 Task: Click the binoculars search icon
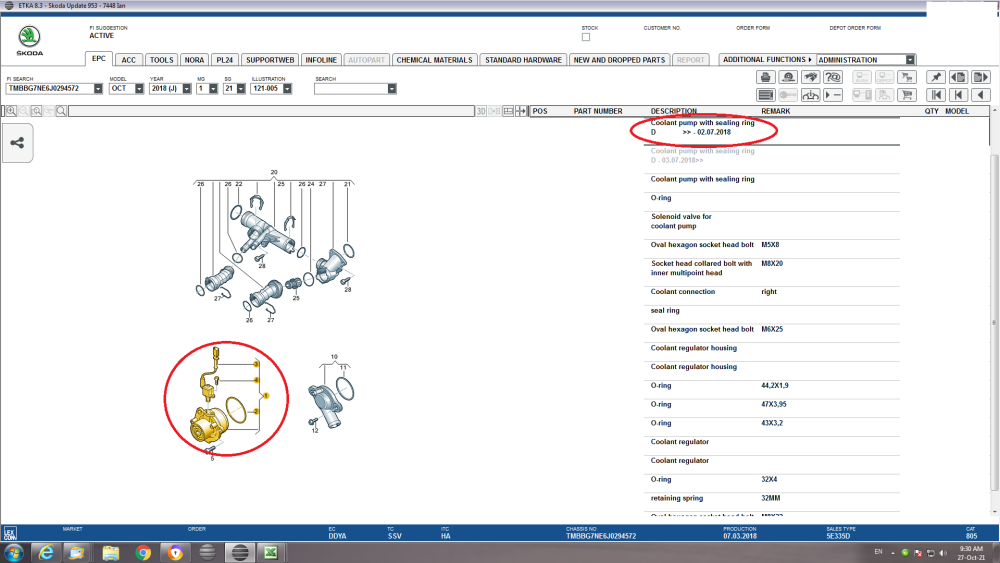[811, 77]
